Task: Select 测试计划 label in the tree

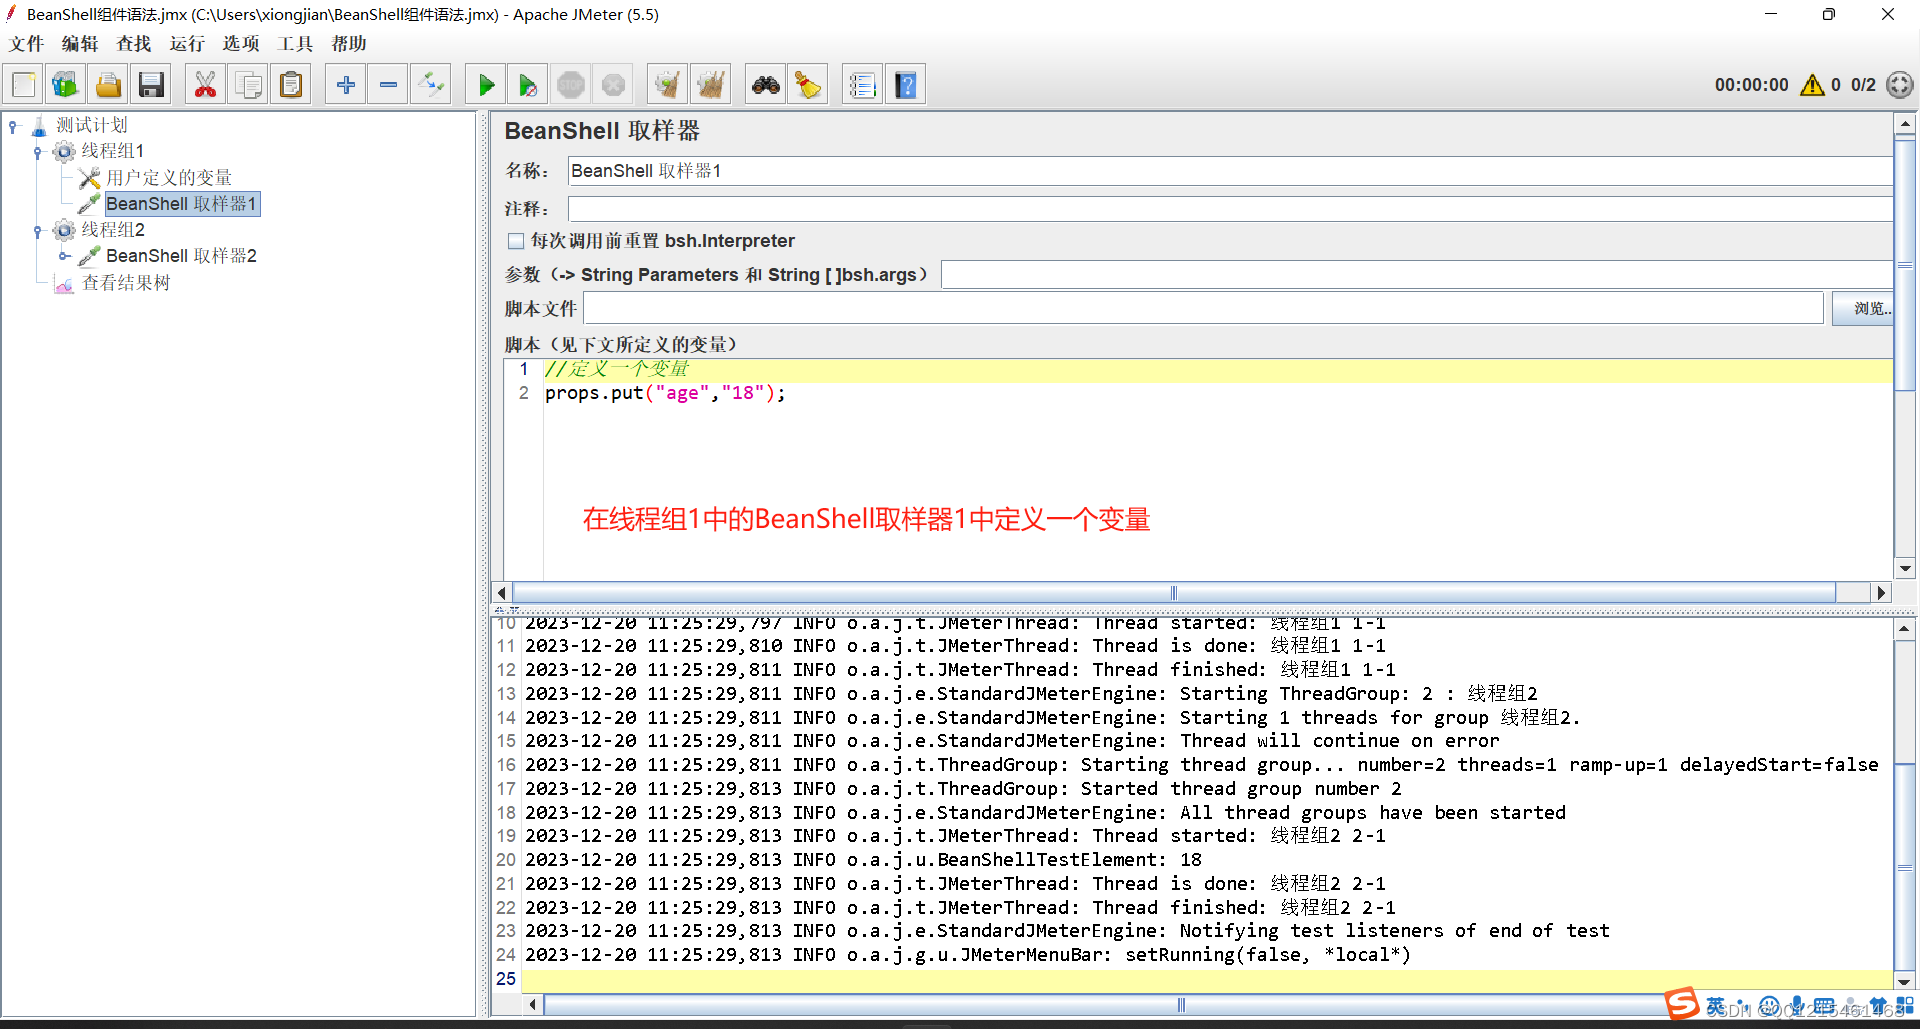Action: click(92, 125)
